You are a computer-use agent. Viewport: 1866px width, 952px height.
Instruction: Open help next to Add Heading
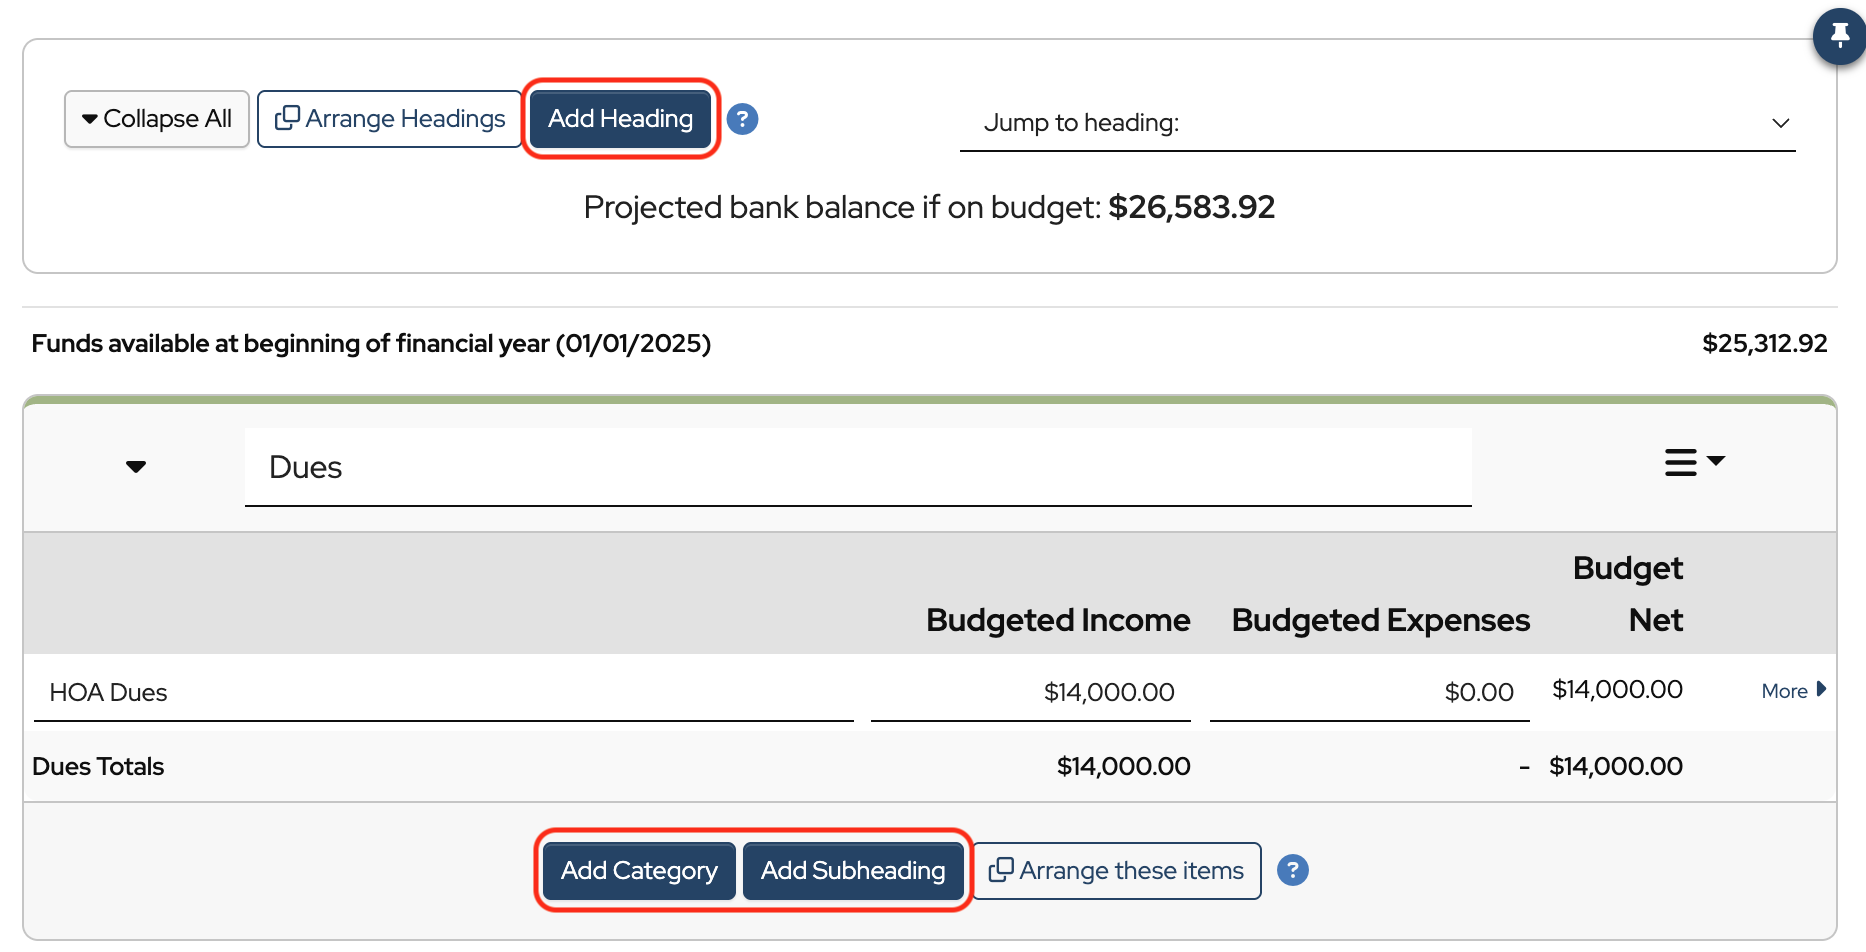pyautogui.click(x=742, y=119)
